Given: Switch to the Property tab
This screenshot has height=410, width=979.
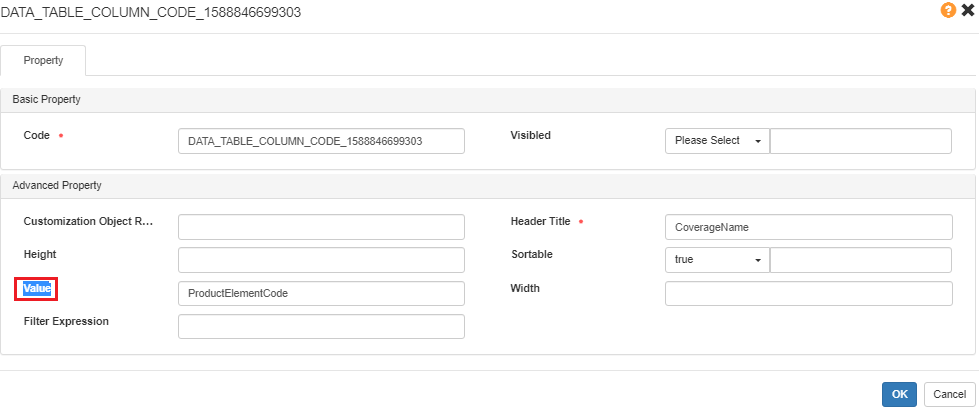Looking at the screenshot, I should pyautogui.click(x=43, y=60).
